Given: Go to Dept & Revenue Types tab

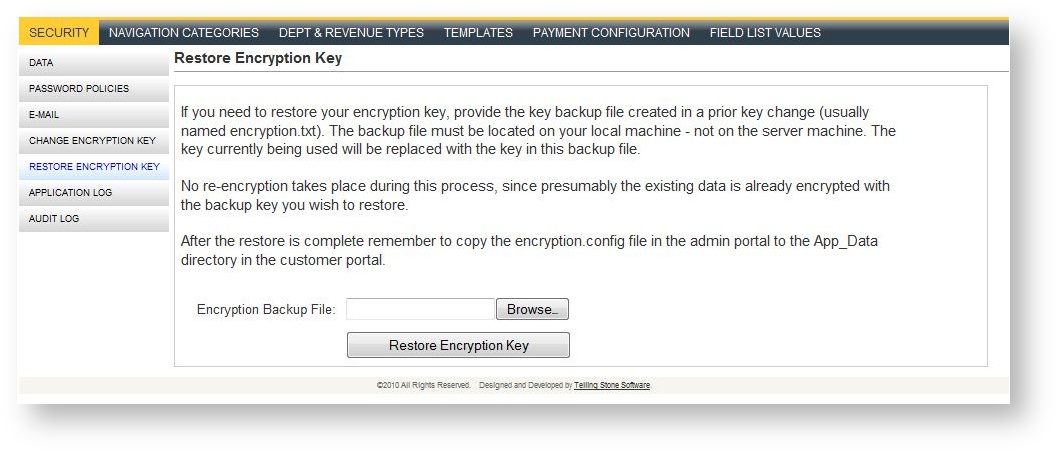Looking at the screenshot, I should pyautogui.click(x=351, y=32).
